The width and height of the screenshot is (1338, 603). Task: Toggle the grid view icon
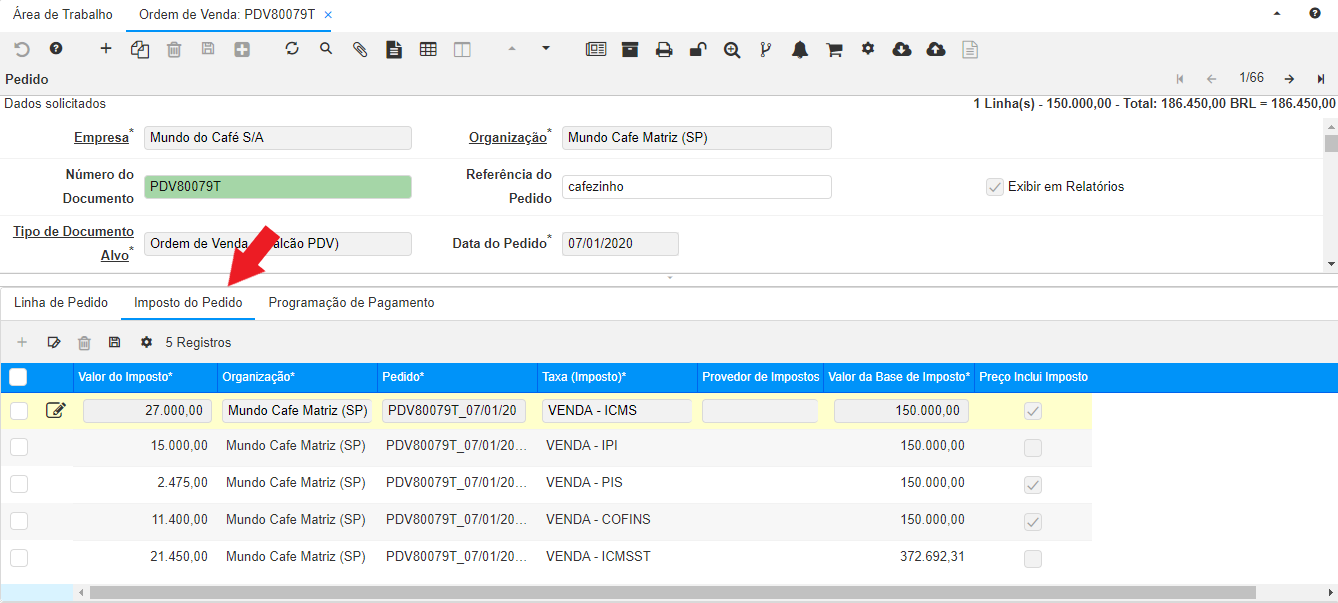(428, 49)
